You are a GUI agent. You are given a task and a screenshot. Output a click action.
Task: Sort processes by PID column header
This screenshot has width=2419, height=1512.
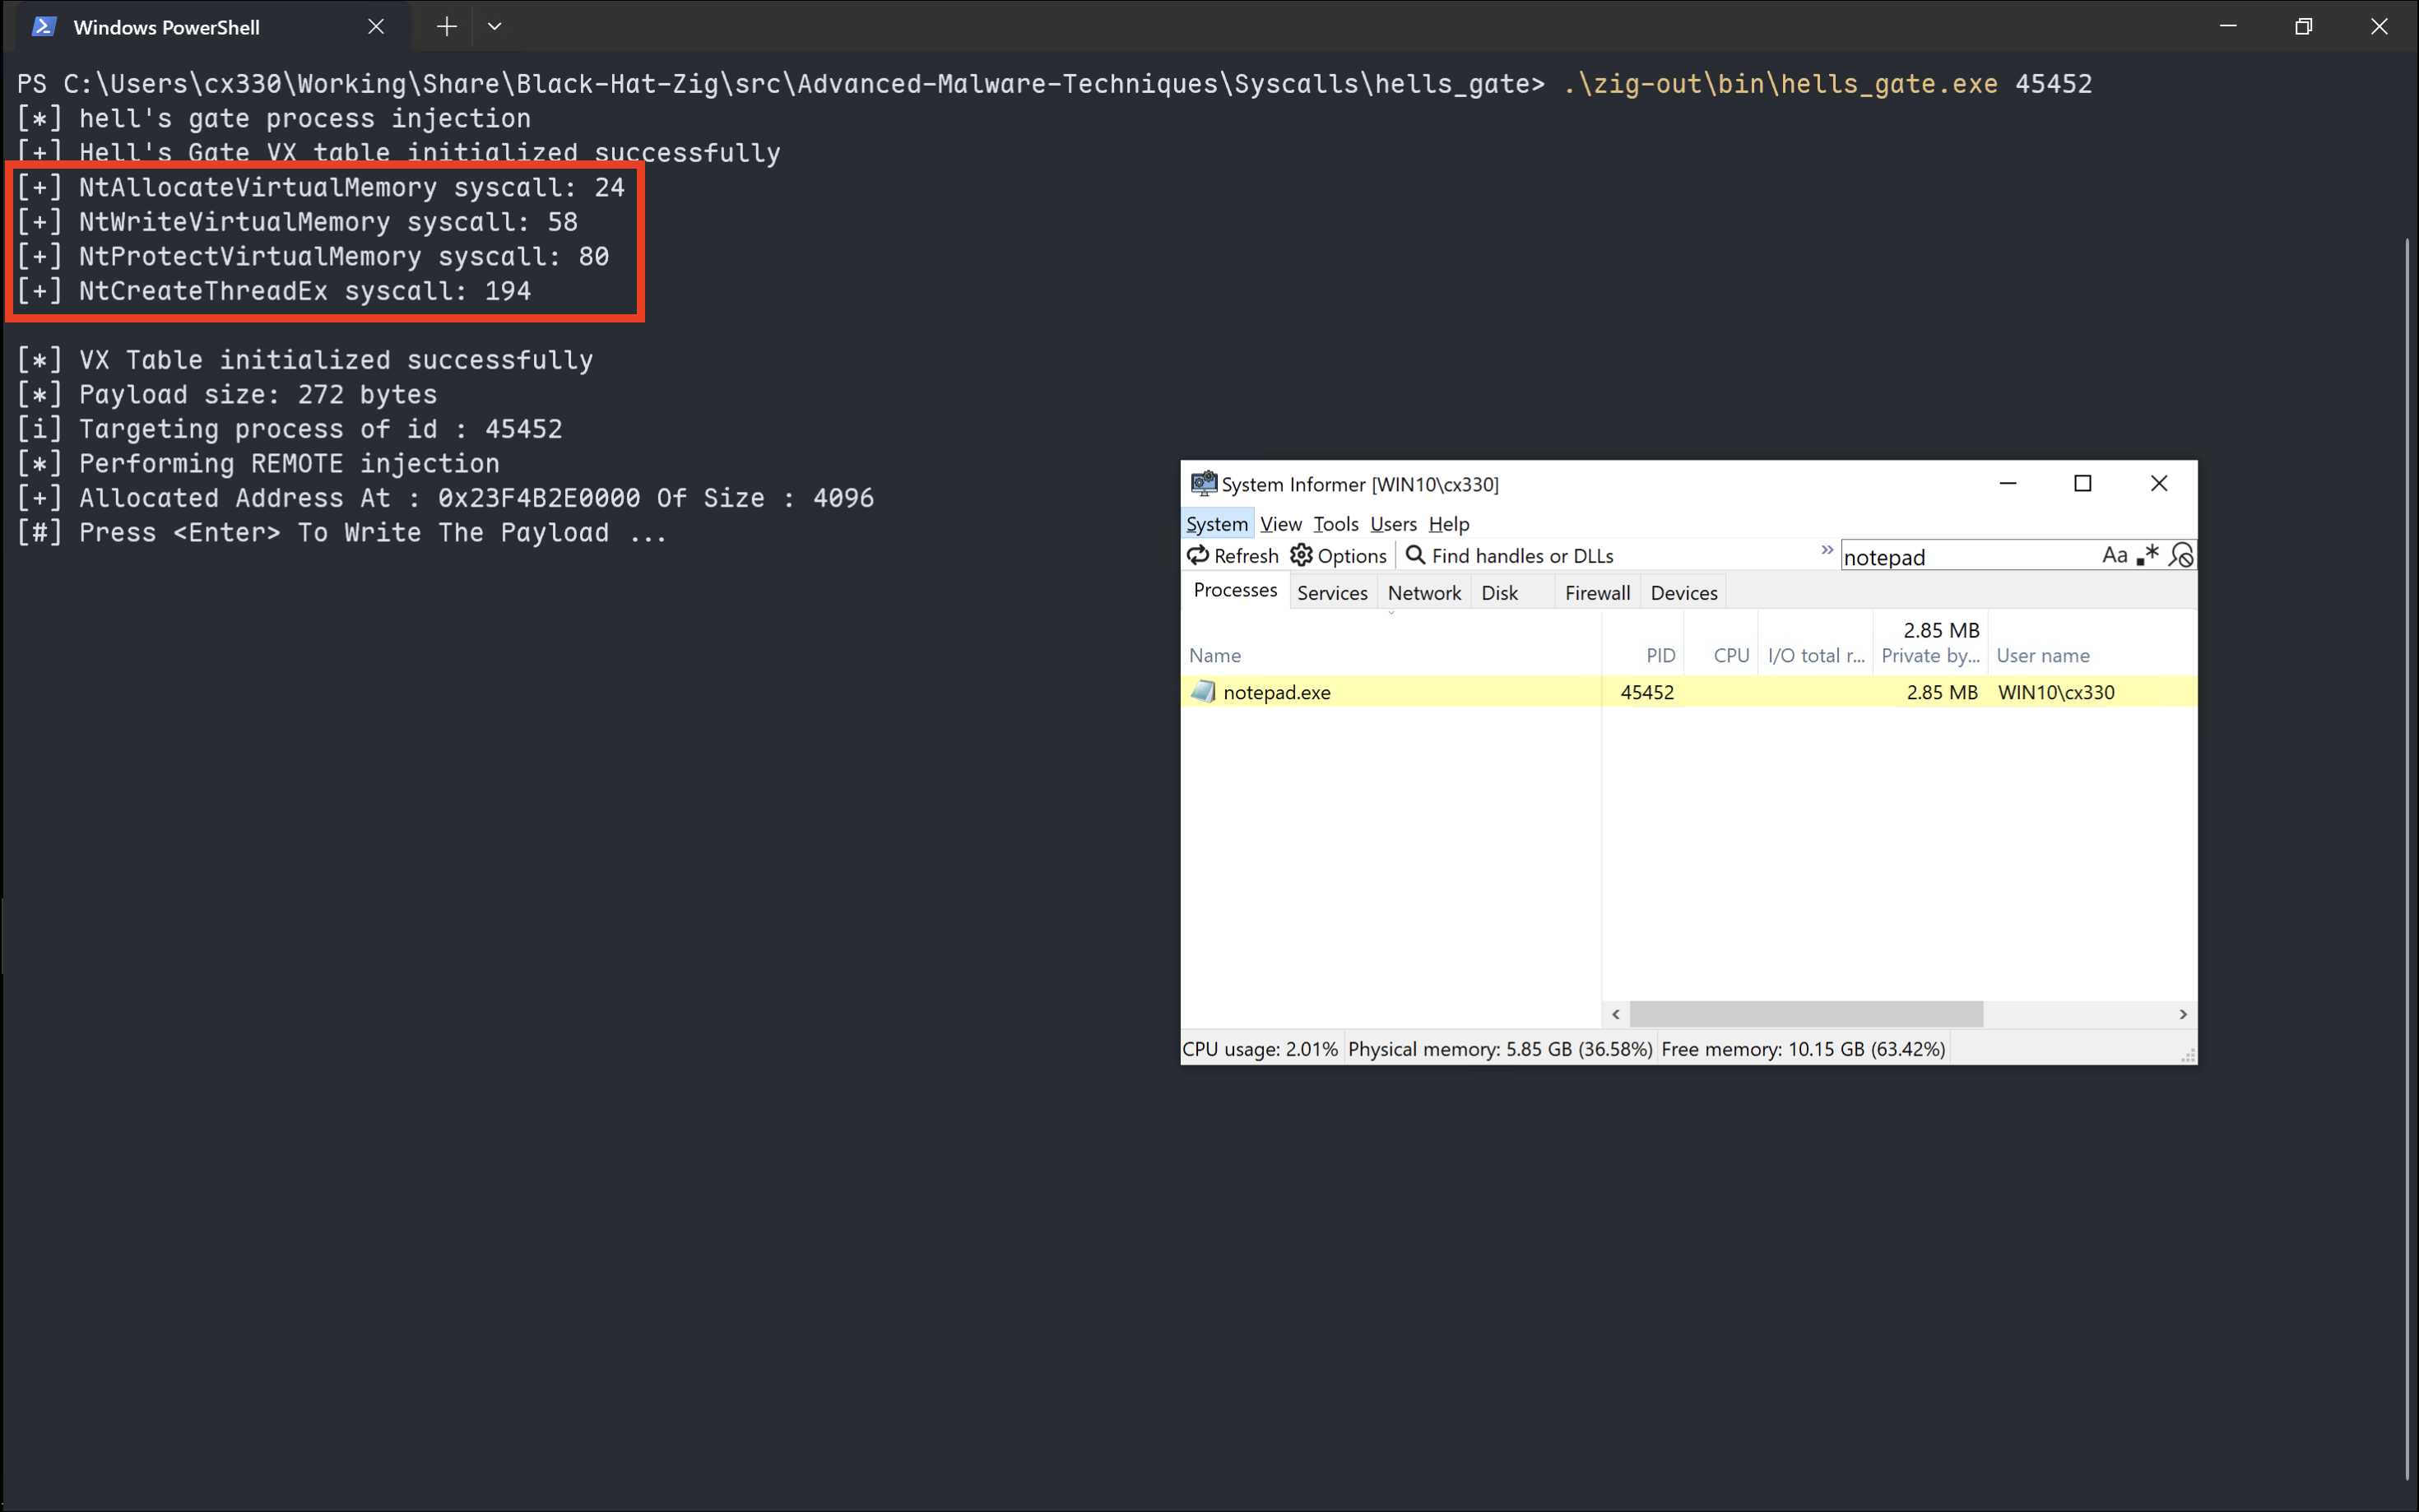coord(1660,656)
